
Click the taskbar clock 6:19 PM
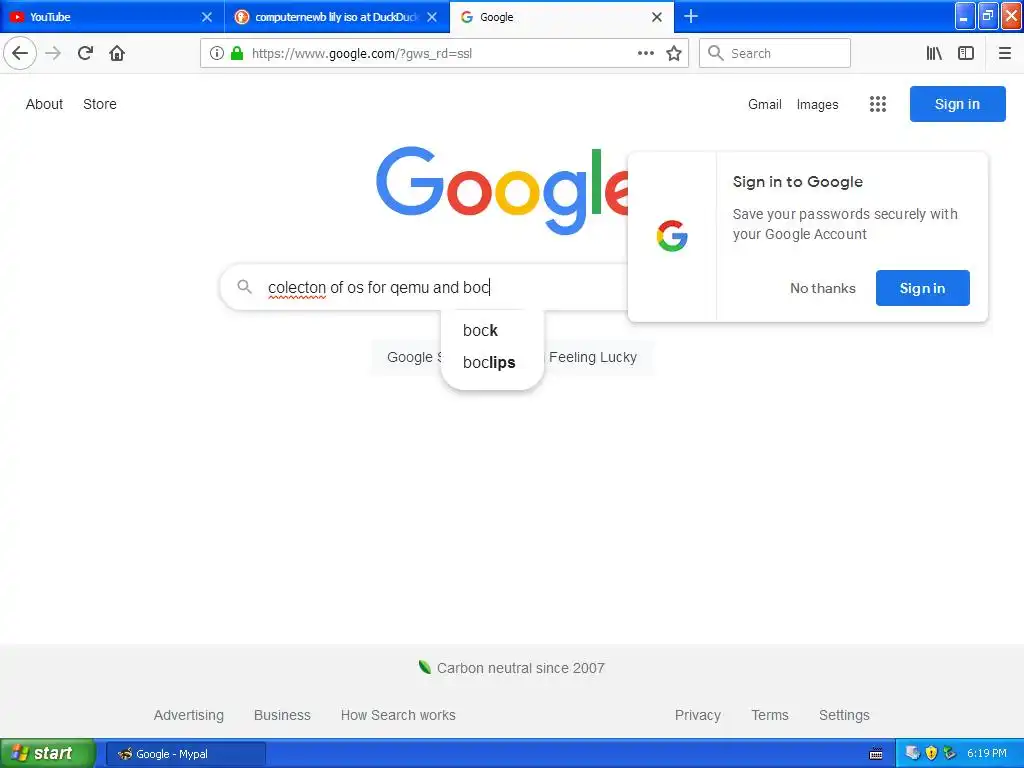[987, 753]
